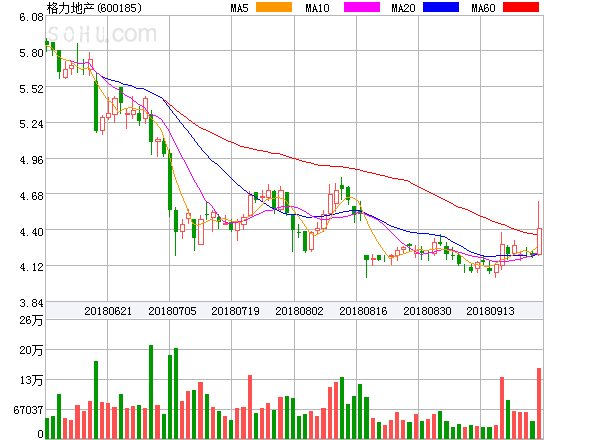The width and height of the screenshot is (600, 440).
Task: Click the 4.40 price axis label
Action: click(x=31, y=232)
